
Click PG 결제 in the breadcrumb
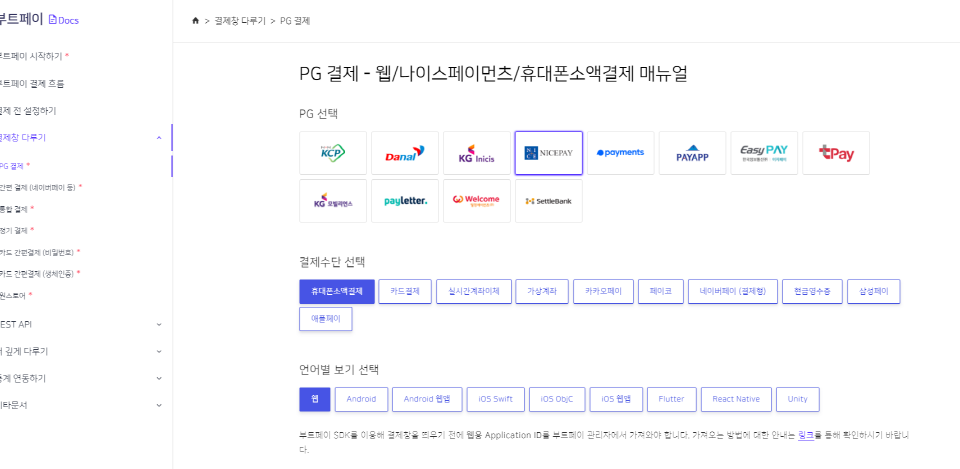tap(295, 21)
